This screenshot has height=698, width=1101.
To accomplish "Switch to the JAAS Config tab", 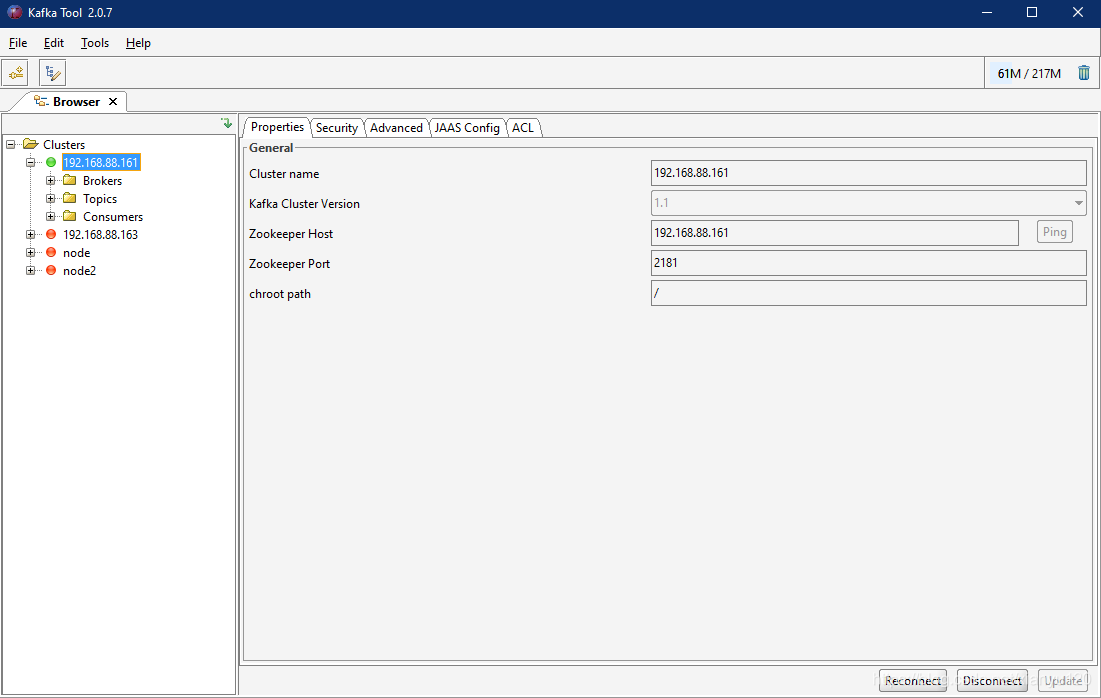I will pos(467,128).
